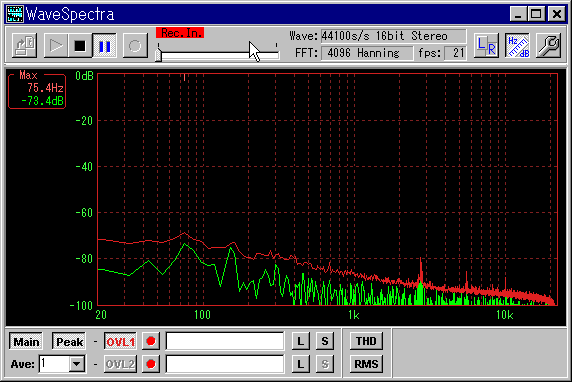The height and width of the screenshot is (382, 572).
Task: Toggle the Peak hold display button
Action: coord(69,342)
